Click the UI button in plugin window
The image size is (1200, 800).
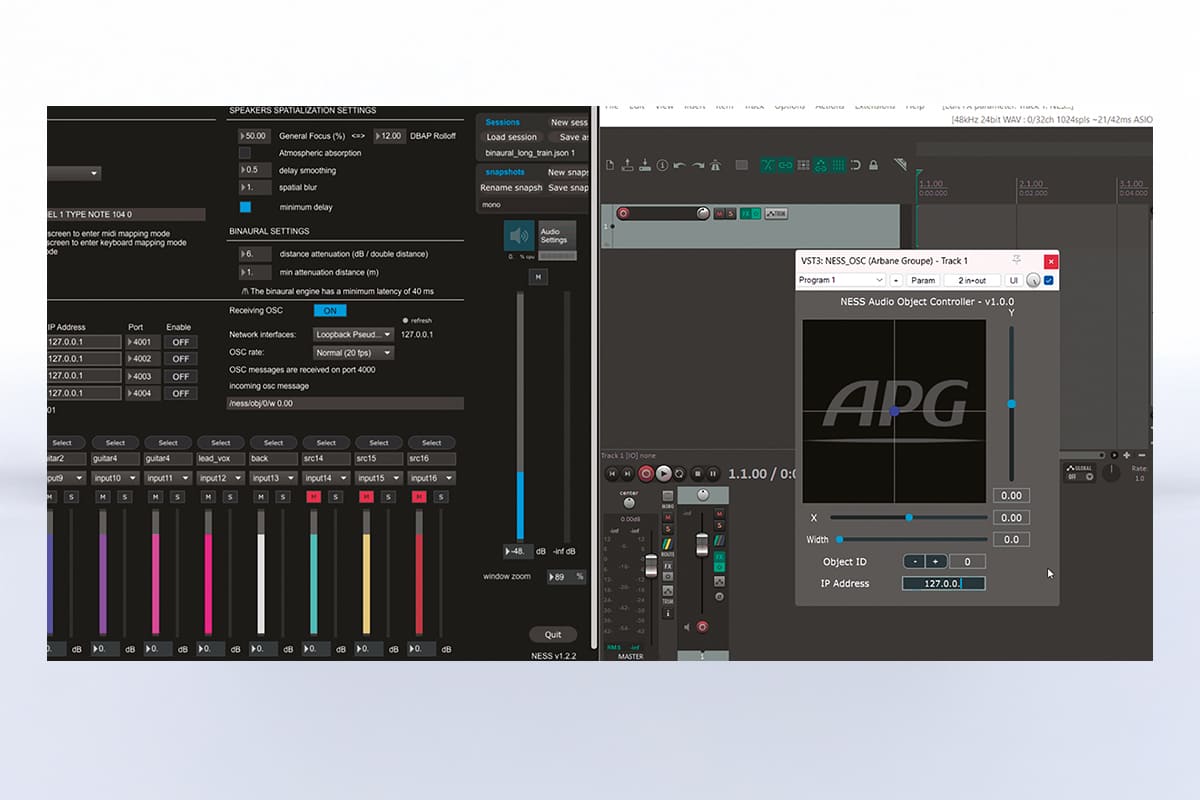(x=1013, y=281)
